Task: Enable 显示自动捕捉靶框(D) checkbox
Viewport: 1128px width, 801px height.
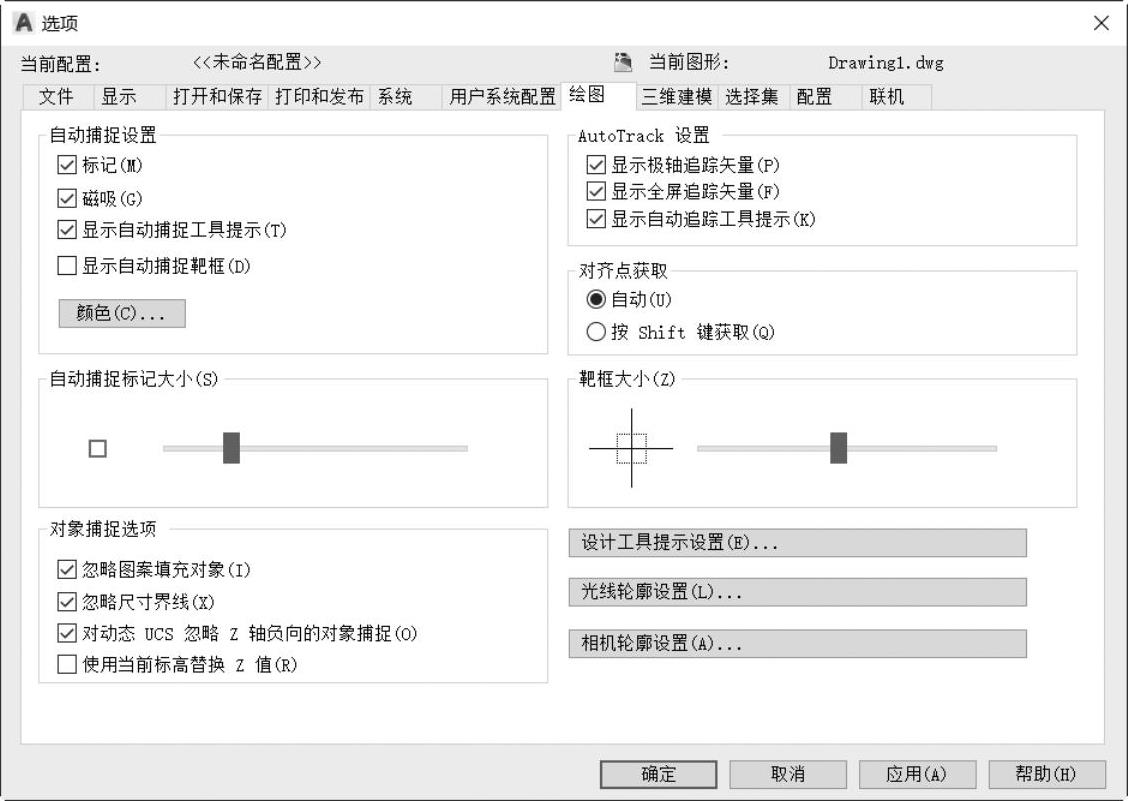Action: point(67,266)
